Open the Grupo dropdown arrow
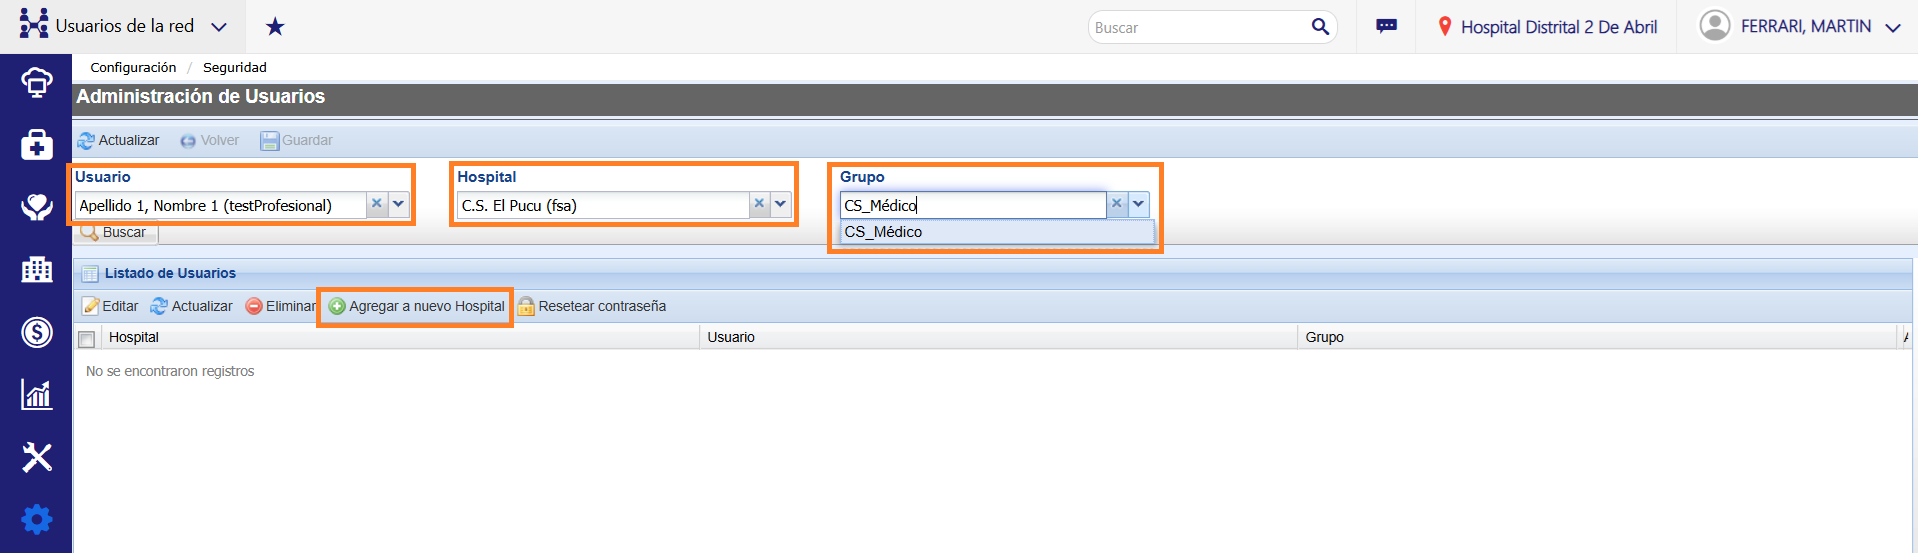This screenshot has width=1918, height=553. (1138, 204)
